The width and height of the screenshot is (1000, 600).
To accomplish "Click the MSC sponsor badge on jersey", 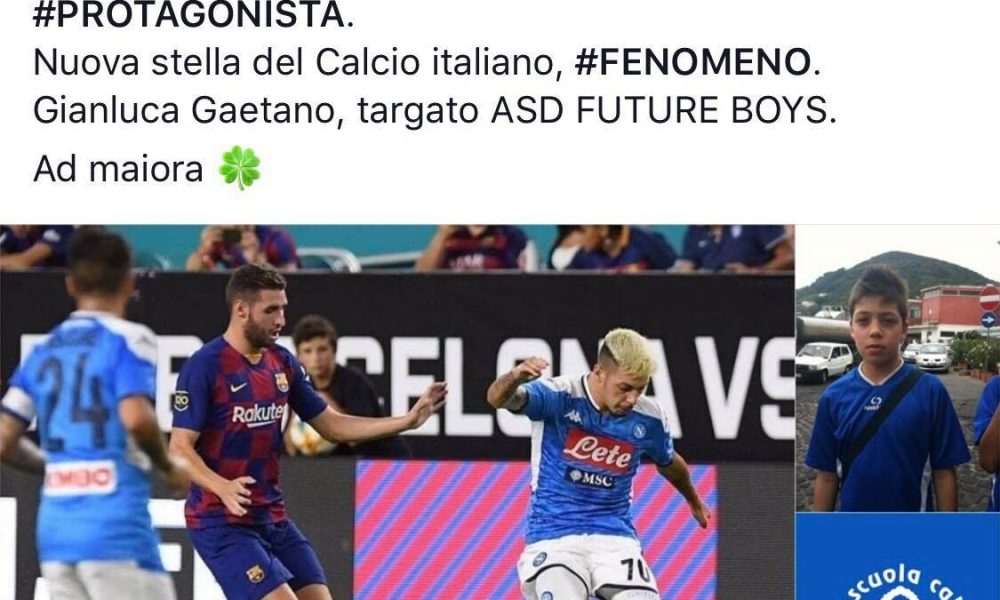I will tap(591, 478).
